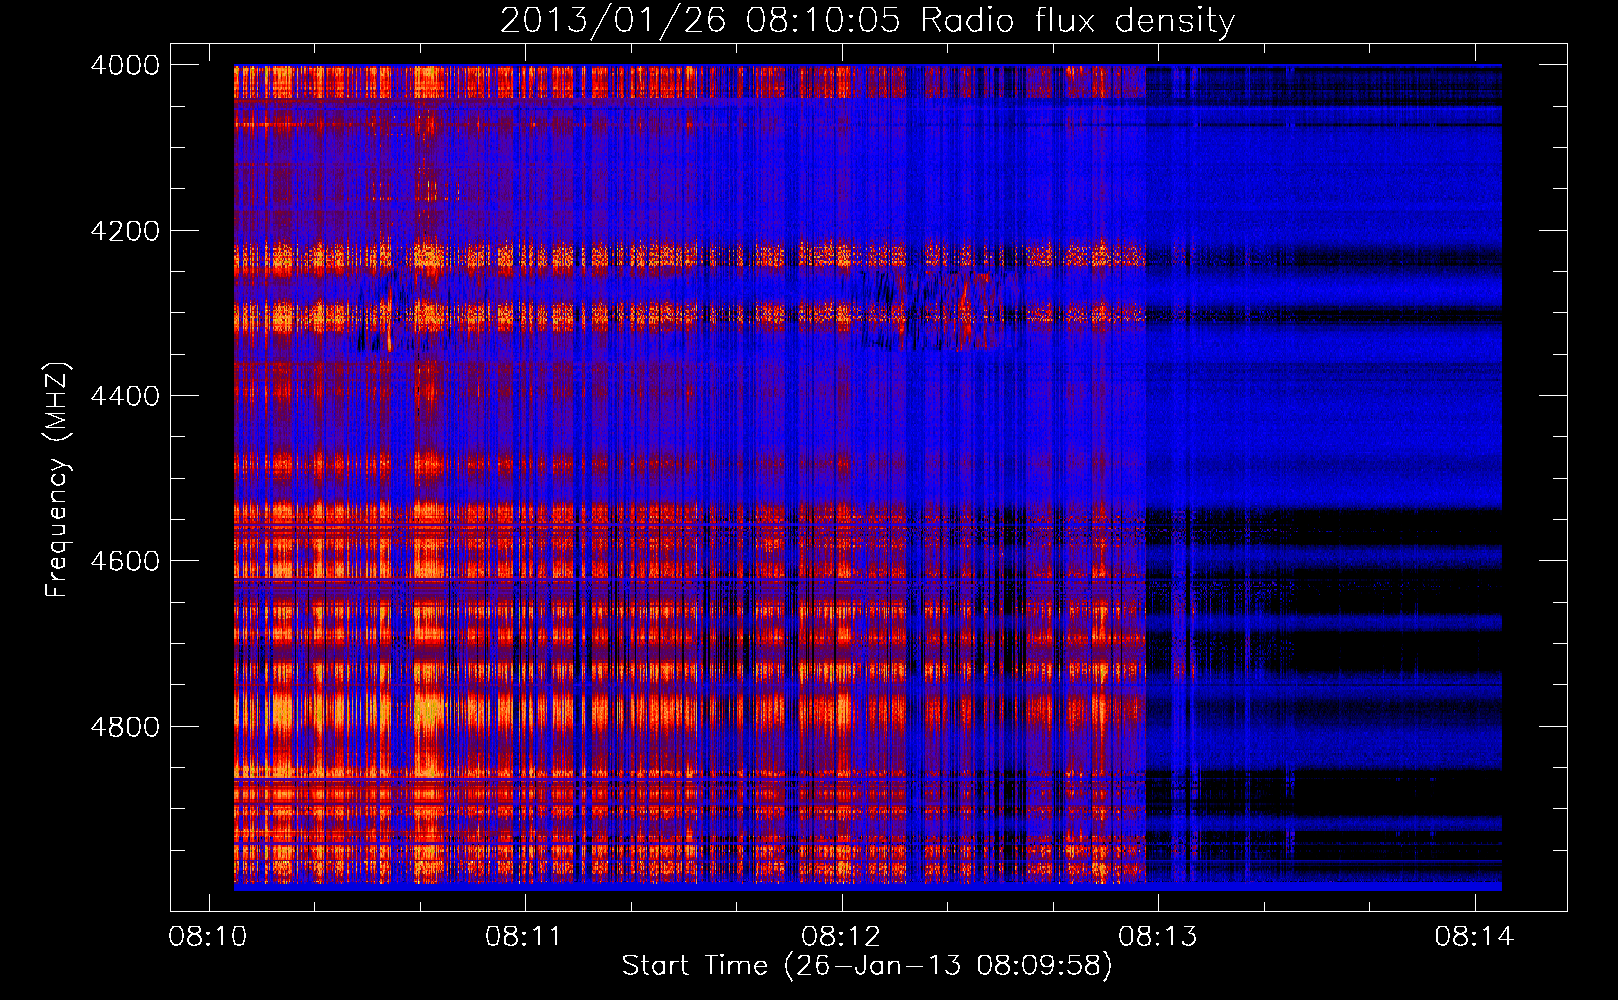1618x1000 pixels.
Task: Click the 'Start Time (26-Jan-13 08:09:58)' axis label
Action: tap(867, 966)
